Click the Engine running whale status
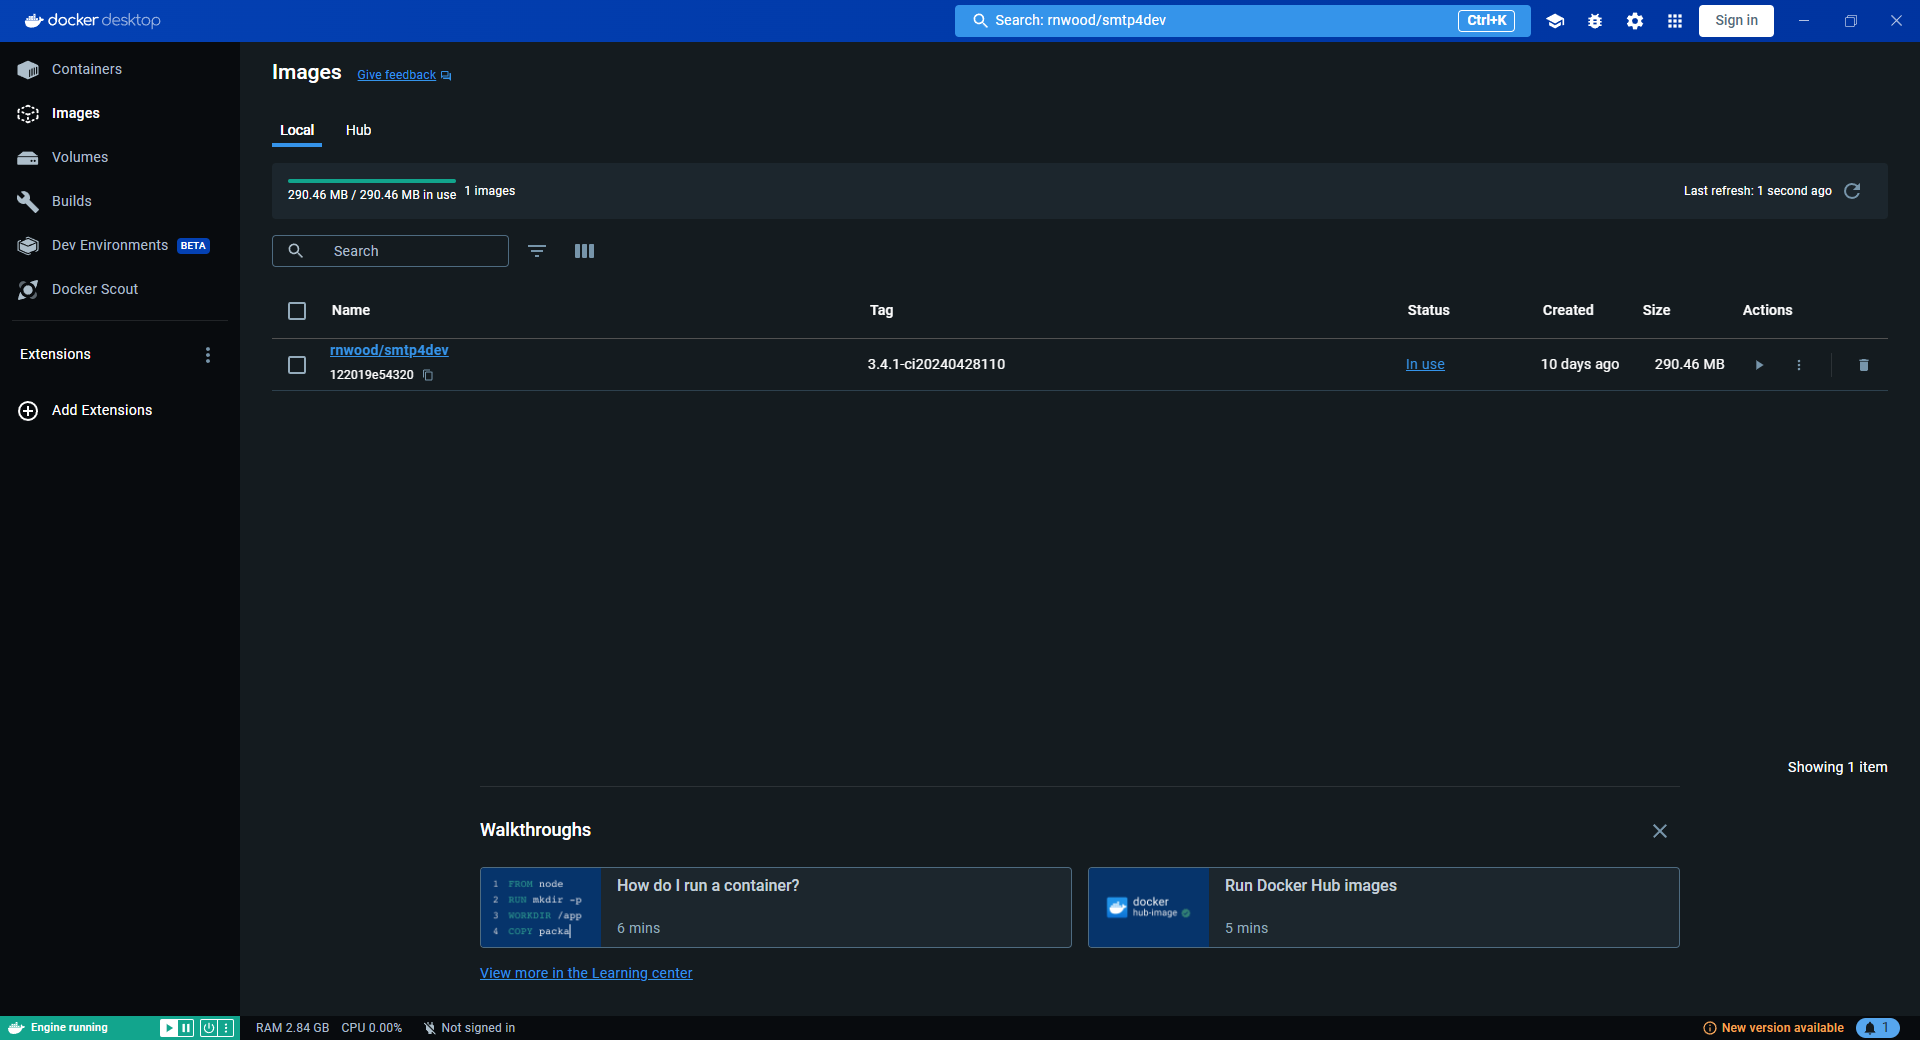Screen dimensions: 1920x1040 pyautogui.click(x=60, y=1028)
